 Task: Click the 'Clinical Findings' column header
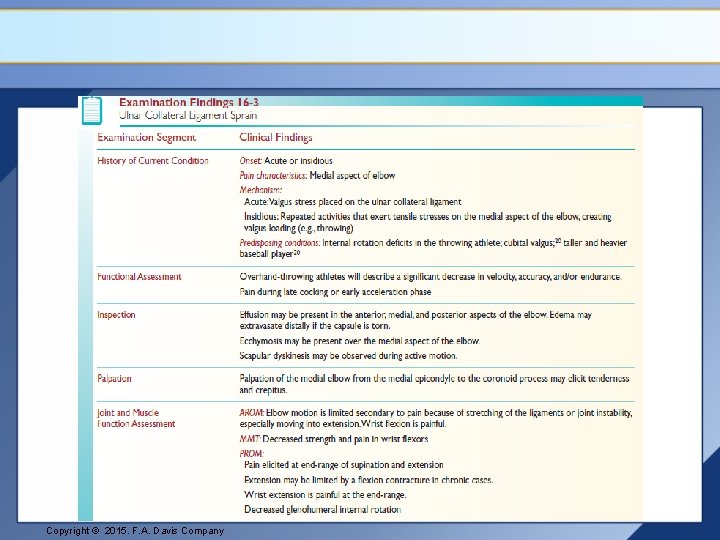tap(276, 137)
